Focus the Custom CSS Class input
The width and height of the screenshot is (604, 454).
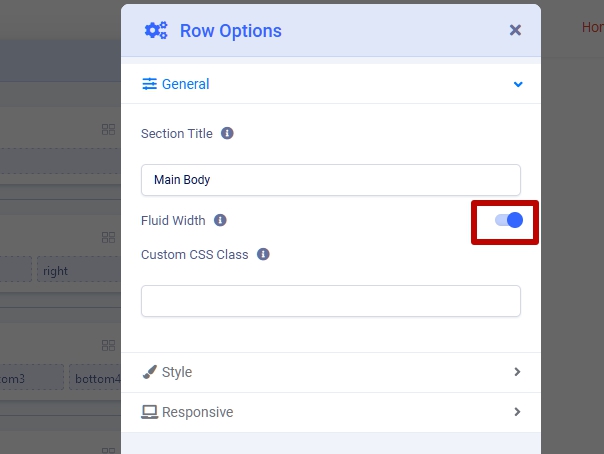(330, 301)
